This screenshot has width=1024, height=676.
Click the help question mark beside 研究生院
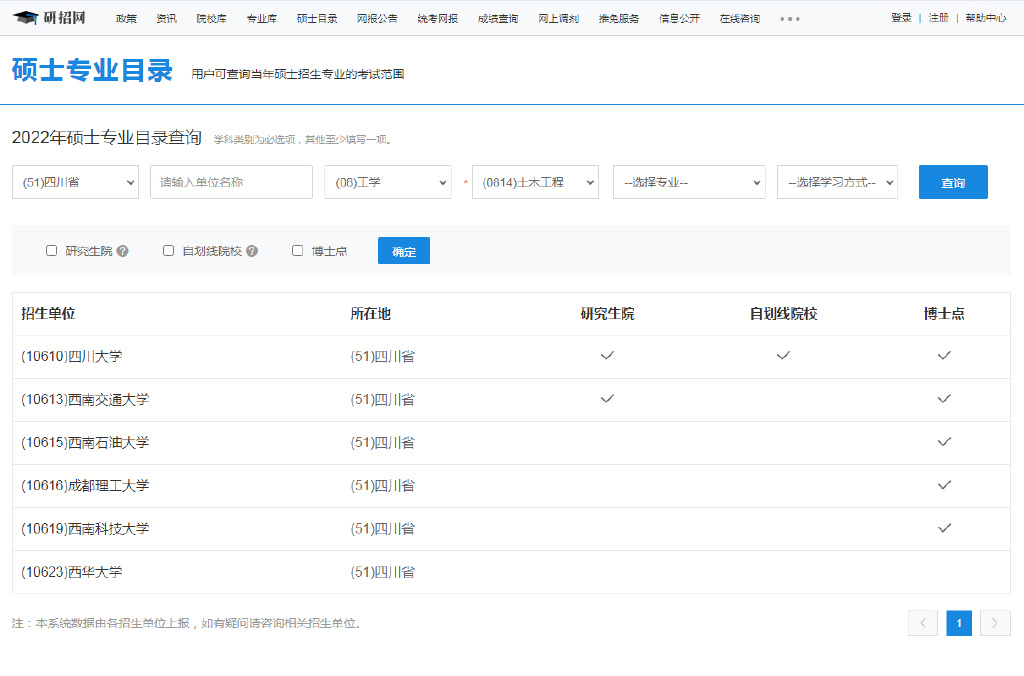click(x=122, y=250)
